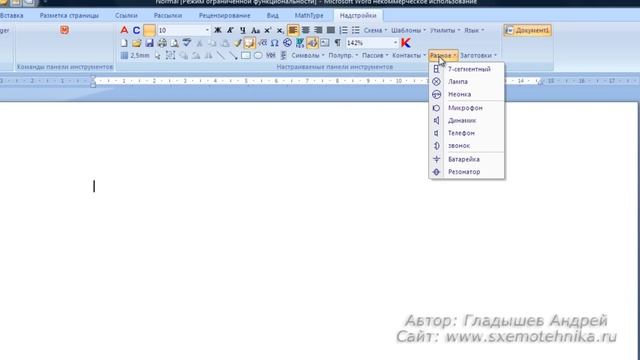The image size is (640, 360).
Task: Click the blue circular globe icon
Action: [287, 43]
